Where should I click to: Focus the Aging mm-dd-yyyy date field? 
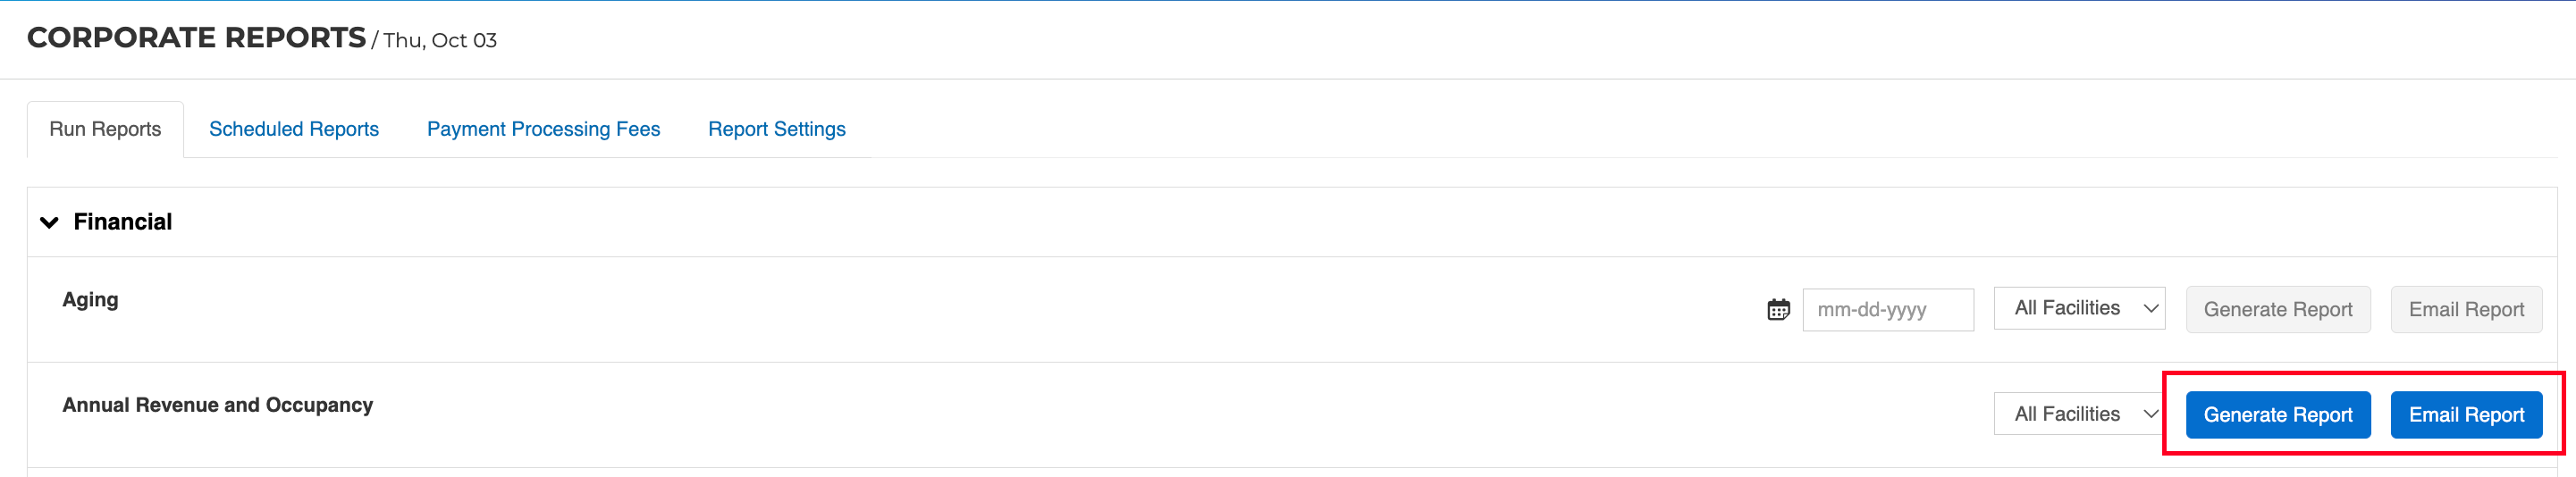[1888, 310]
